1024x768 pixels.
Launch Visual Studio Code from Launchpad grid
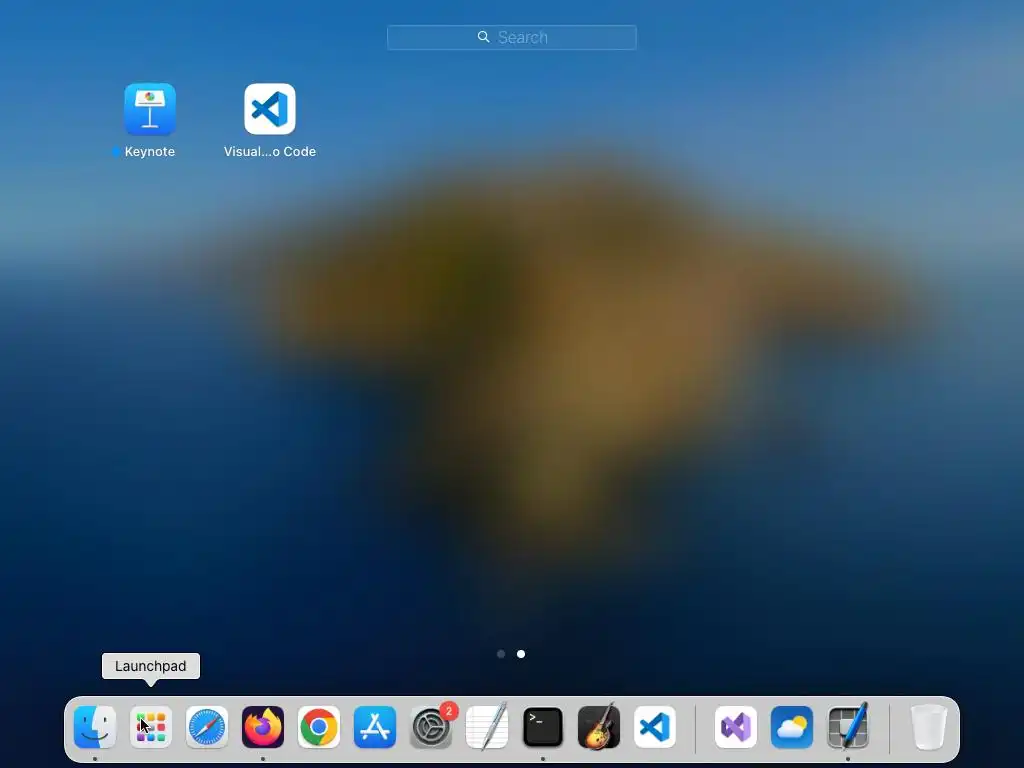(x=270, y=109)
